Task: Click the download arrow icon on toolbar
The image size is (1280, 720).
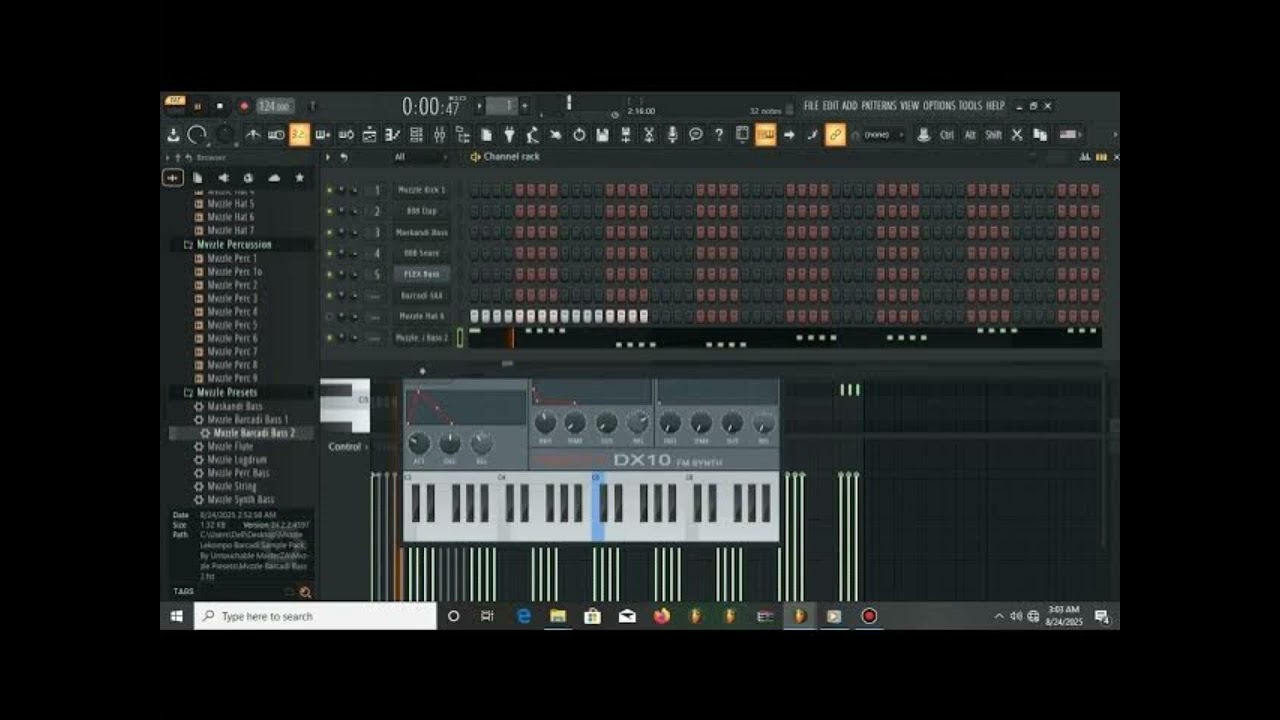Action: tap(174, 134)
